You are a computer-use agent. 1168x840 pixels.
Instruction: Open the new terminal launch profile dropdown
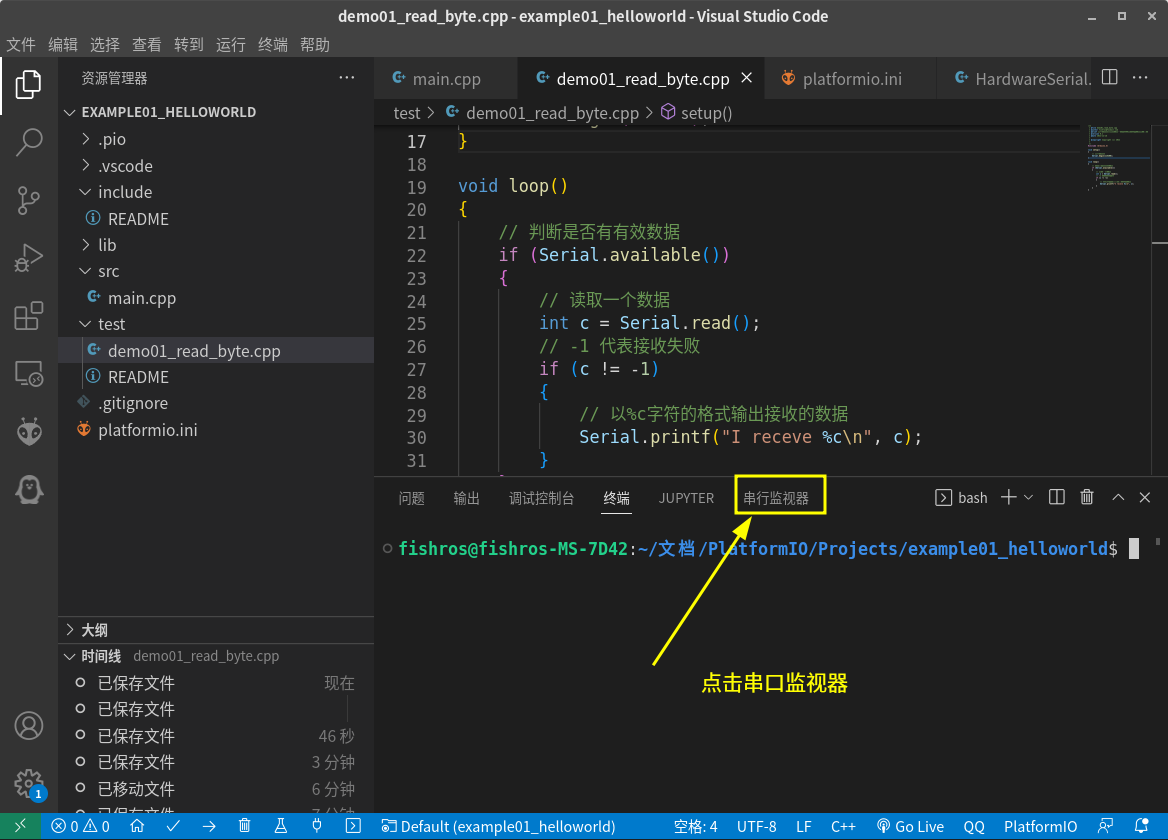coord(1029,498)
